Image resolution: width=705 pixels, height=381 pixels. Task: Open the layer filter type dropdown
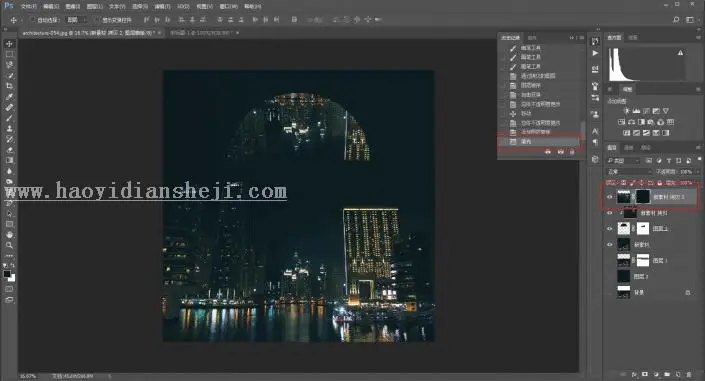(623, 161)
